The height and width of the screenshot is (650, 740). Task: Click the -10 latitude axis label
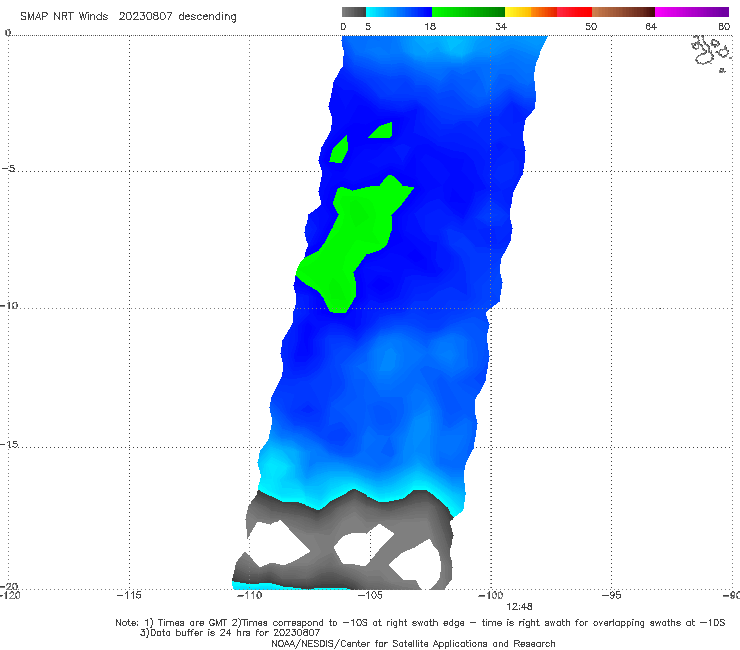[9, 305]
